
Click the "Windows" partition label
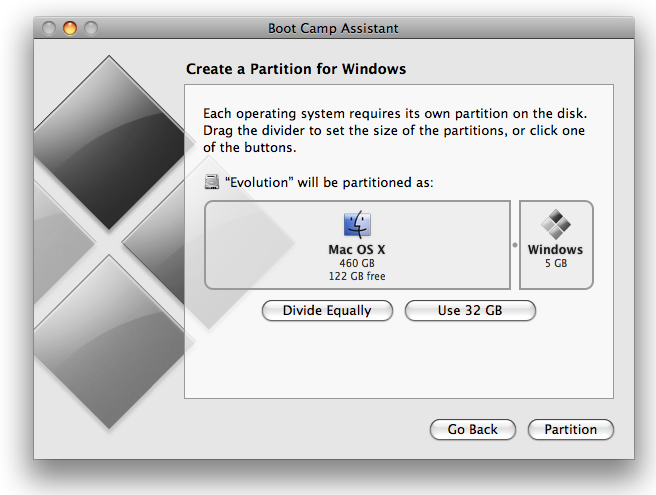point(556,249)
